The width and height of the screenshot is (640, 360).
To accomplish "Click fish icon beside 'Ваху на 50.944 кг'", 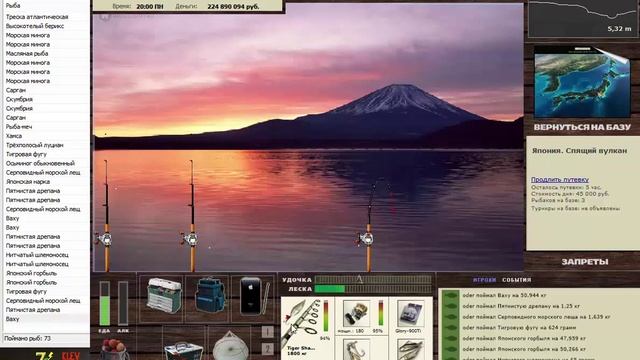I will tap(451, 295).
